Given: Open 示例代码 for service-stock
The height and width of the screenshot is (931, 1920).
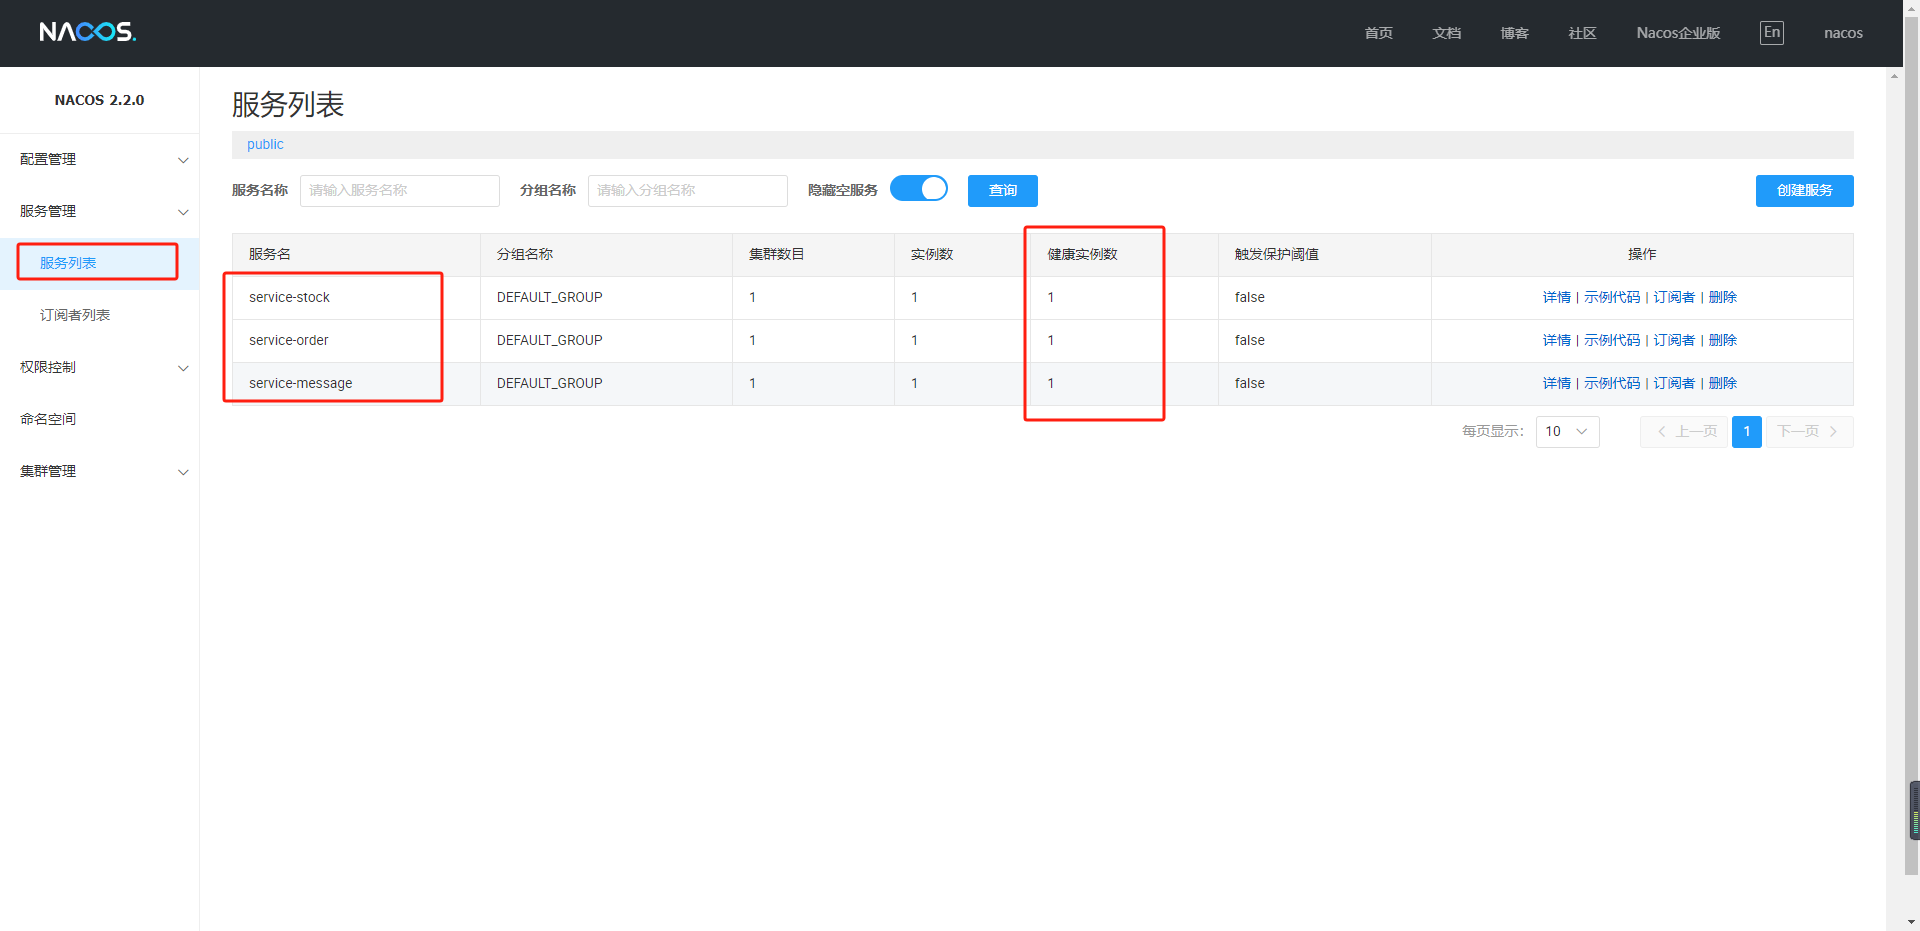Looking at the screenshot, I should [1612, 297].
